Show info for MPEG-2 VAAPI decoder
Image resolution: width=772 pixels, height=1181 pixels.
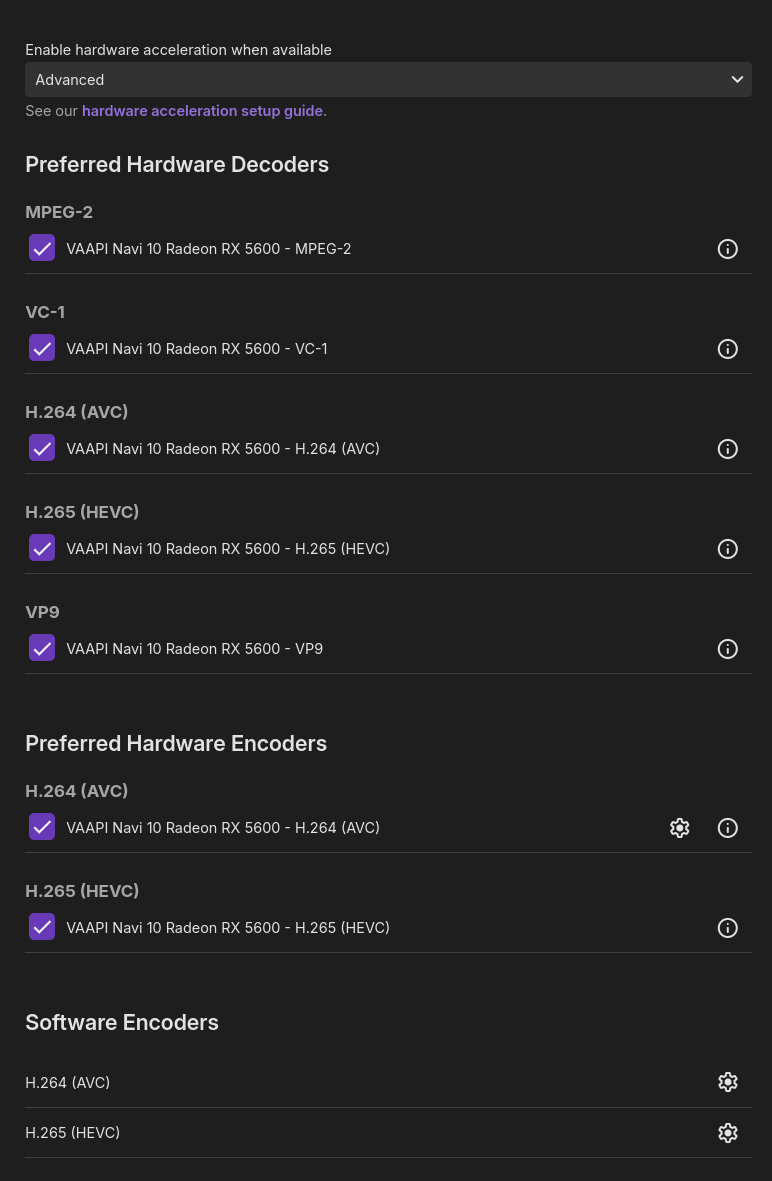click(728, 249)
